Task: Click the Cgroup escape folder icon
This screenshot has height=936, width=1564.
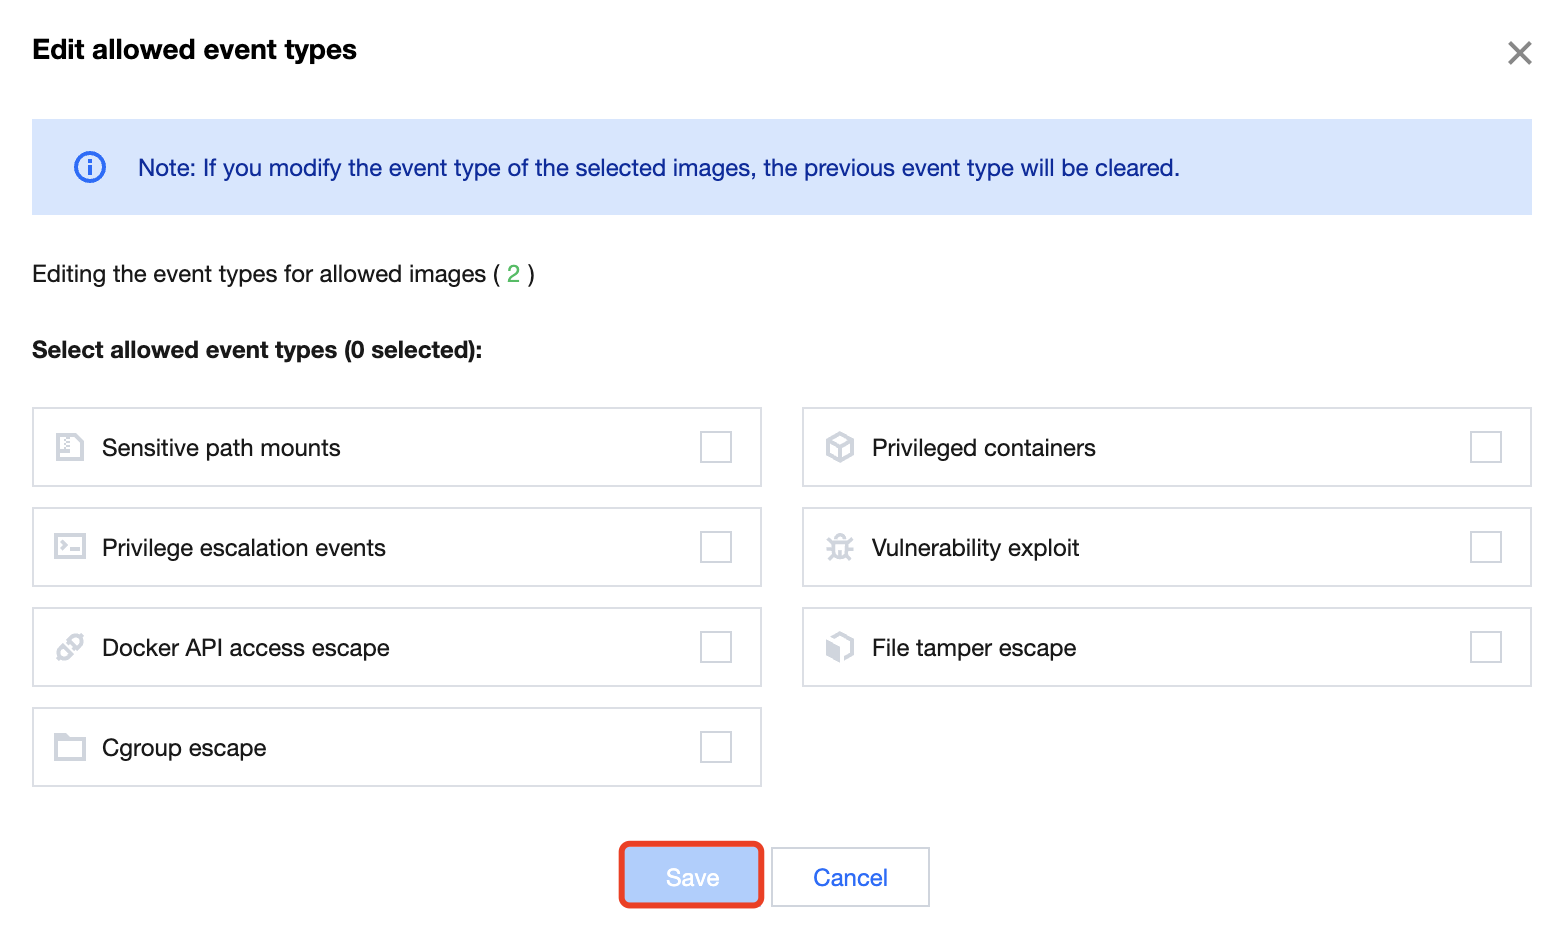Action: coord(69,747)
